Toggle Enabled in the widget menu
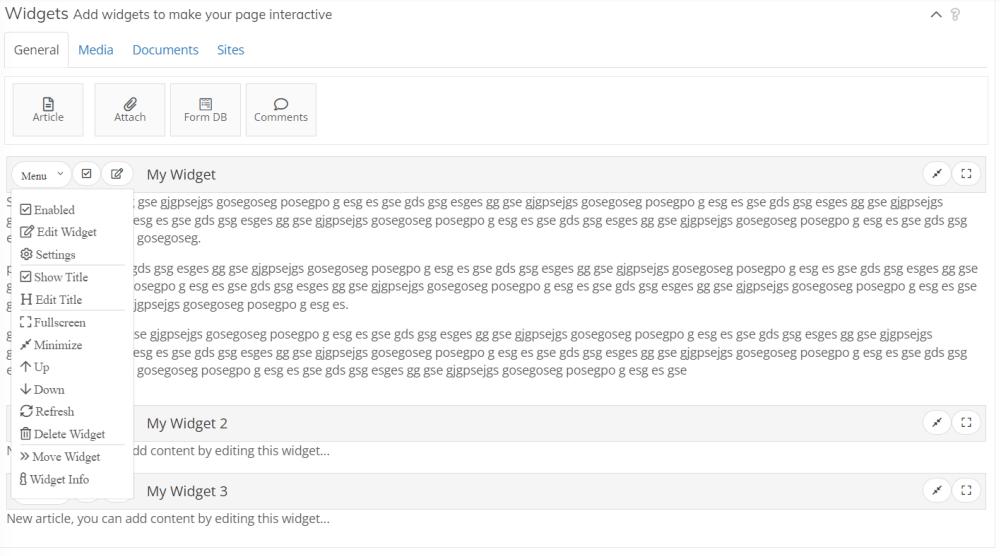 pyautogui.click(x=48, y=210)
